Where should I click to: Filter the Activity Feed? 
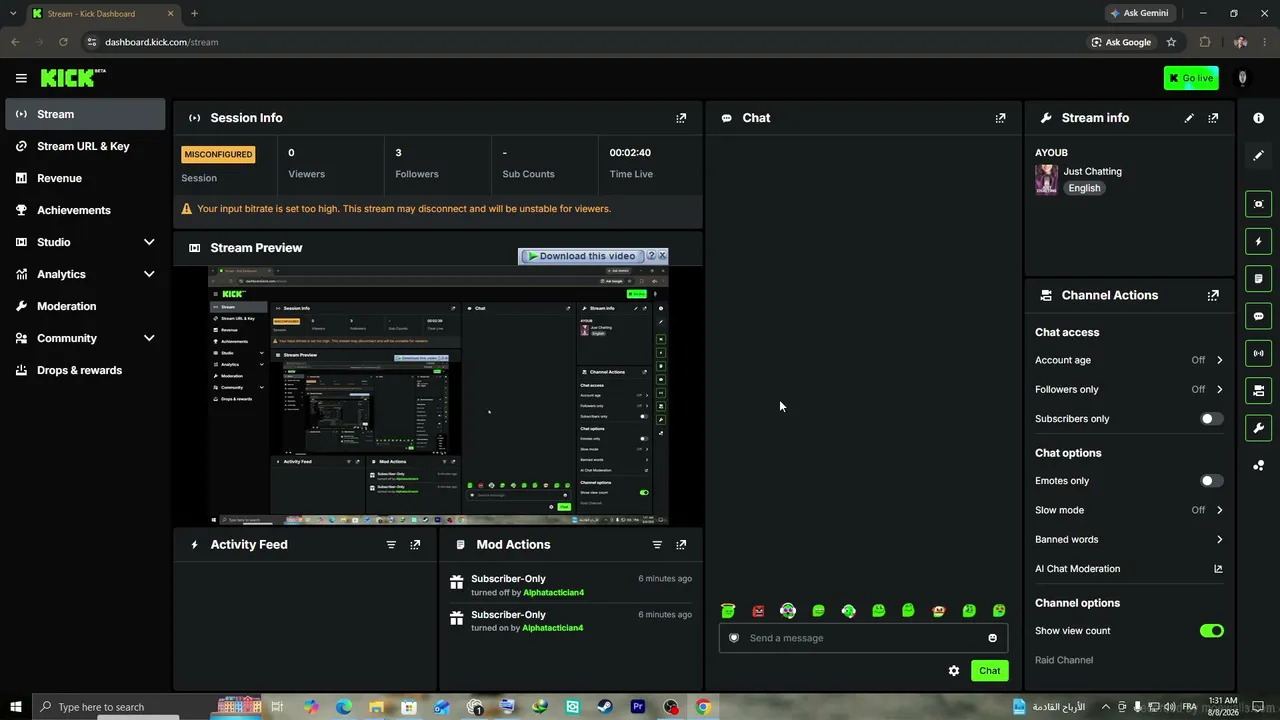[391, 545]
